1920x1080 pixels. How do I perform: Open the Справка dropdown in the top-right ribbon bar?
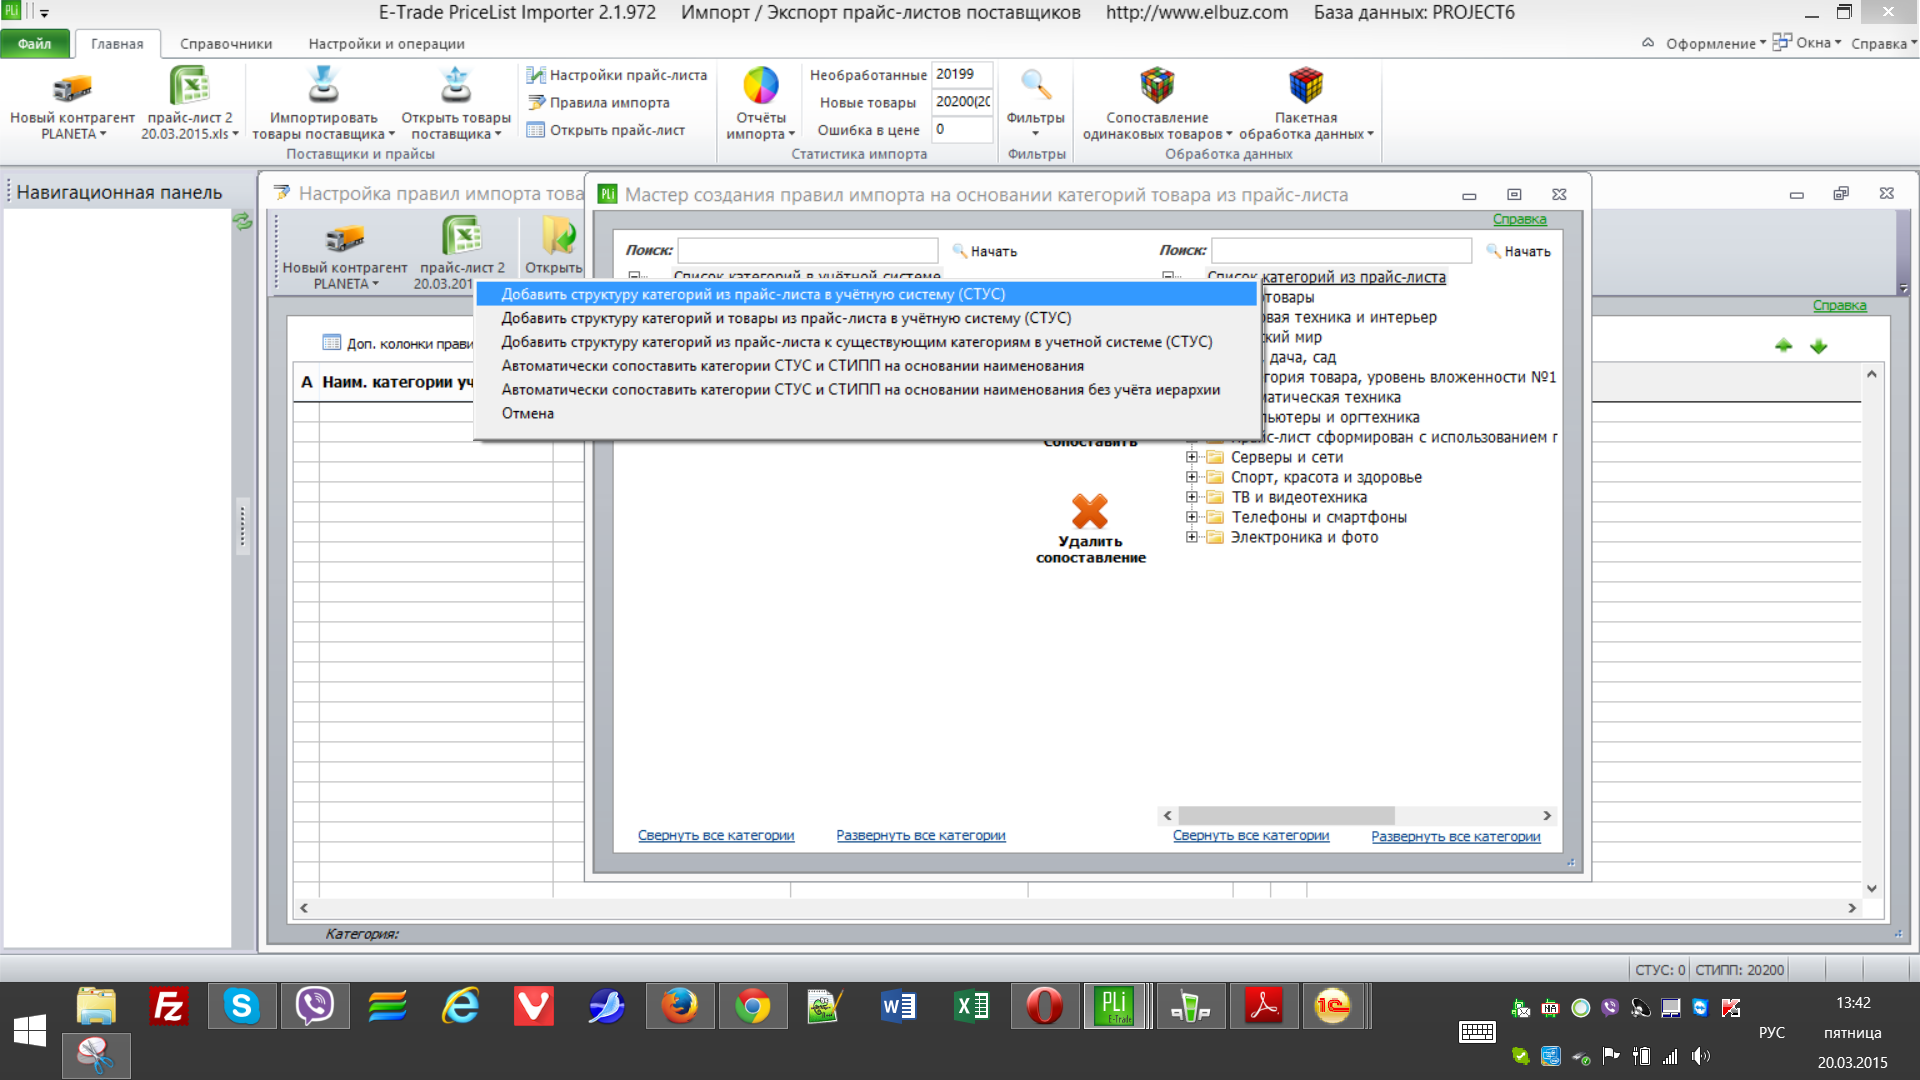tap(1884, 43)
